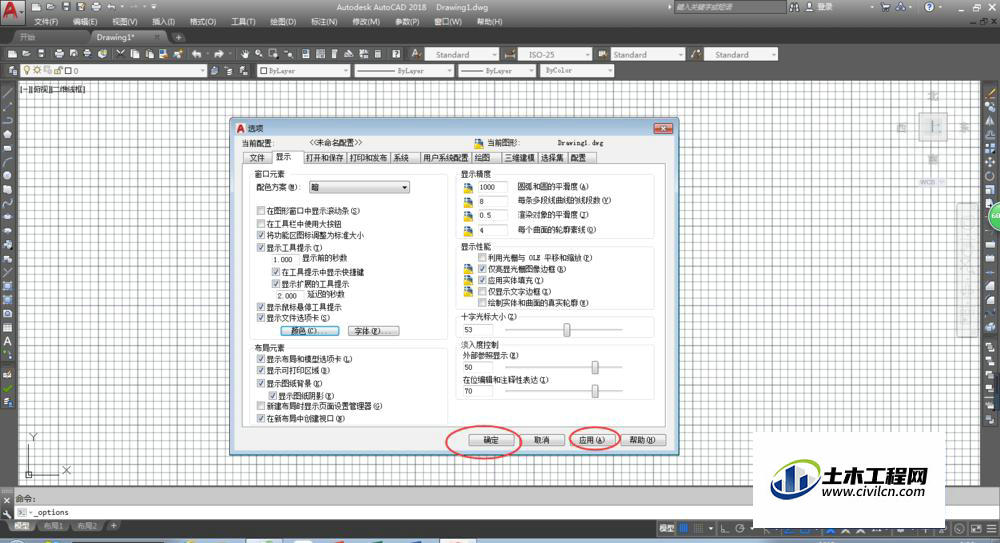The height and width of the screenshot is (543, 1000).
Task: Switch to the 文件 tab in Options
Action: [x=257, y=158]
